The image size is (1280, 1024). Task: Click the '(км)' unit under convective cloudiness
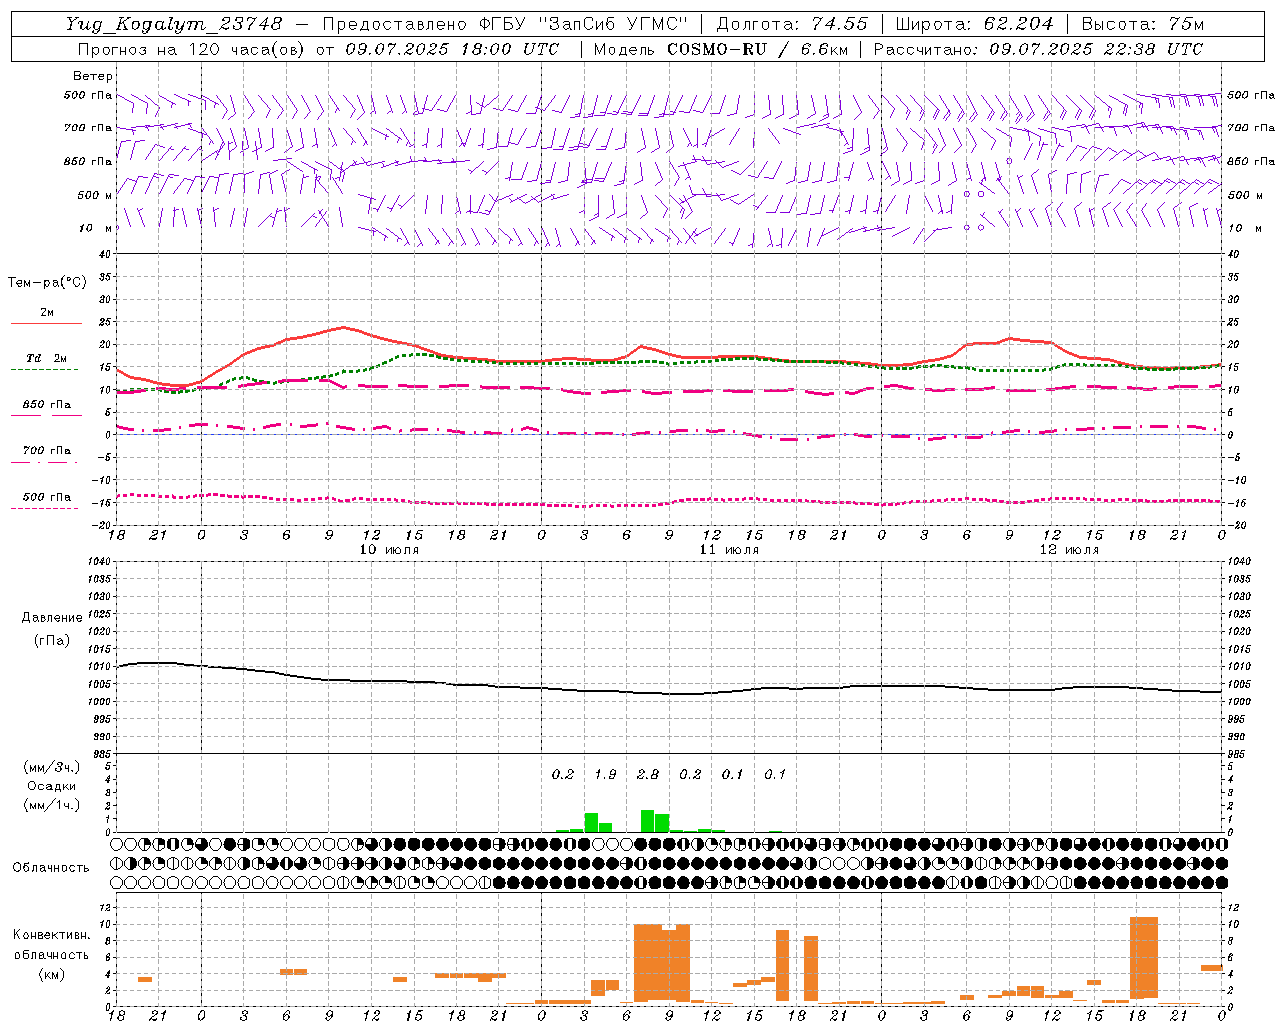pos(52,974)
